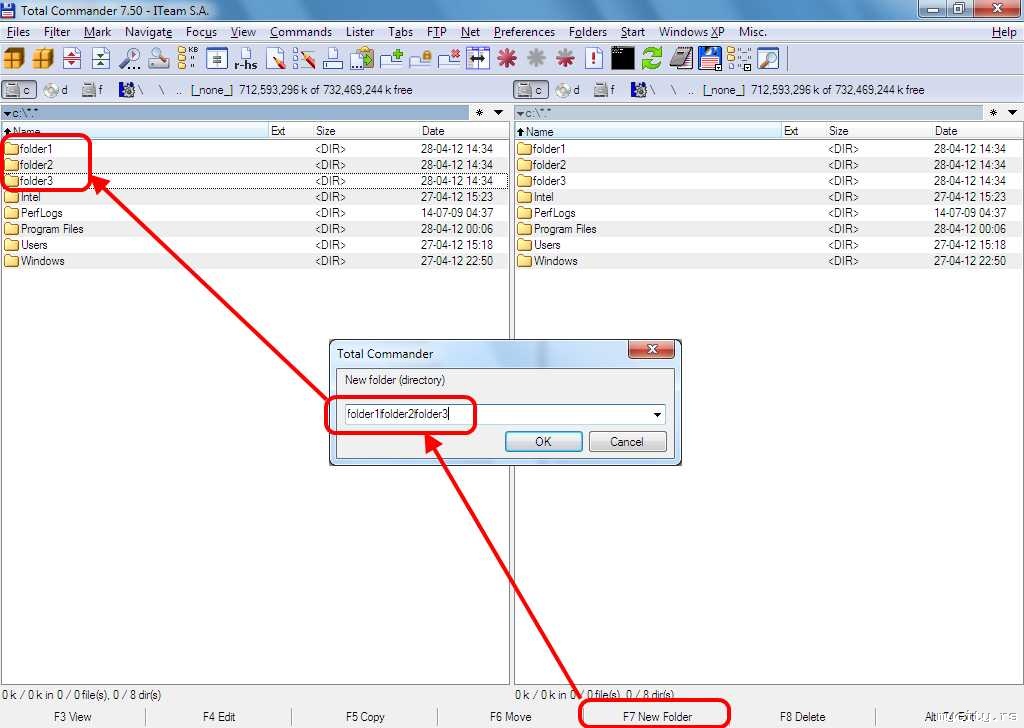This screenshot has width=1024, height=728.
Task: Open right panel directory history dropdown arrow
Action: click(x=1012, y=113)
